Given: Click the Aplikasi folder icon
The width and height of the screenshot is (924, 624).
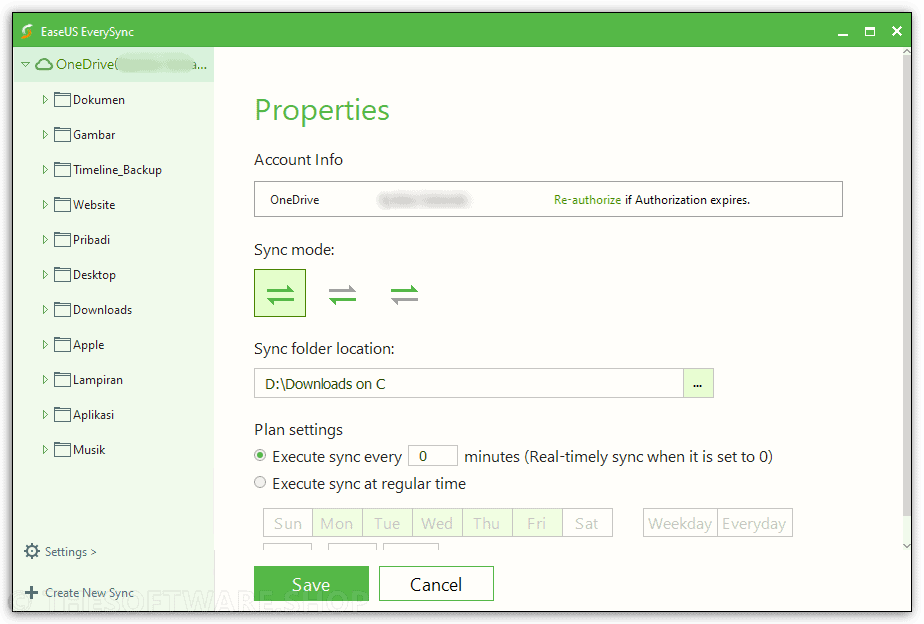Looking at the screenshot, I should [62, 415].
